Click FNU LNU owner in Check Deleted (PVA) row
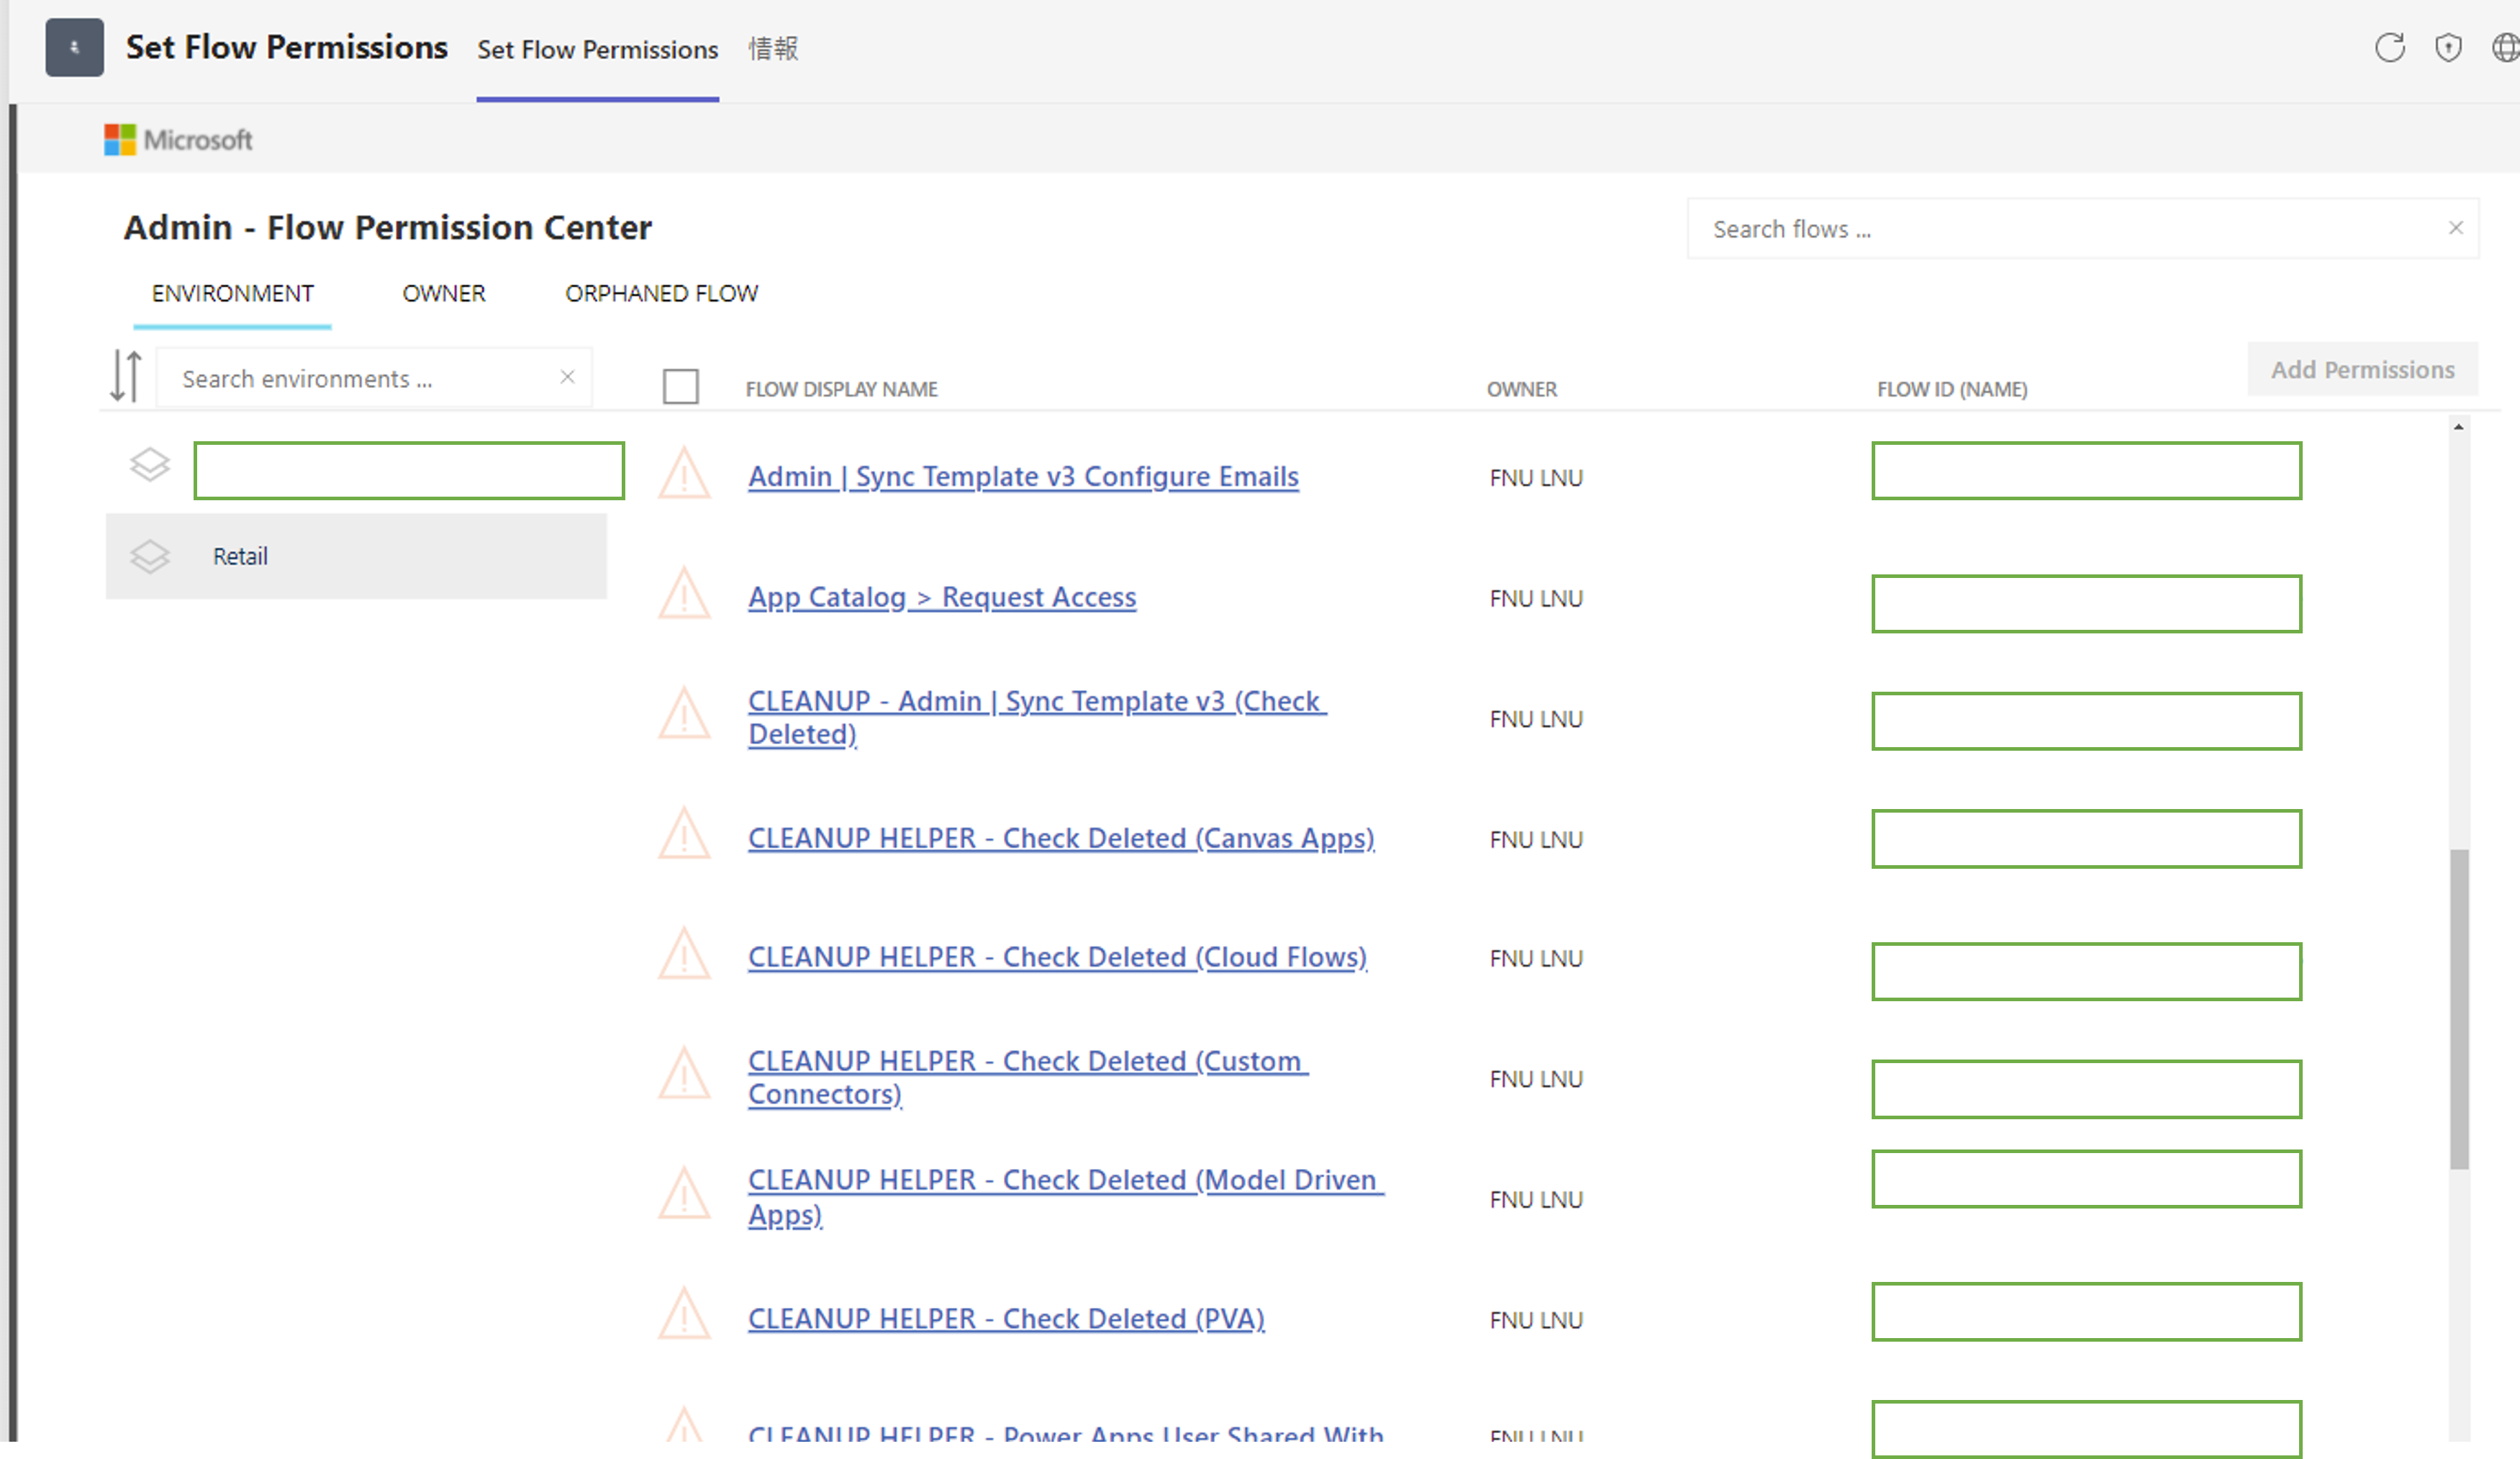Image resolution: width=2520 pixels, height=1459 pixels. coord(1536,1320)
